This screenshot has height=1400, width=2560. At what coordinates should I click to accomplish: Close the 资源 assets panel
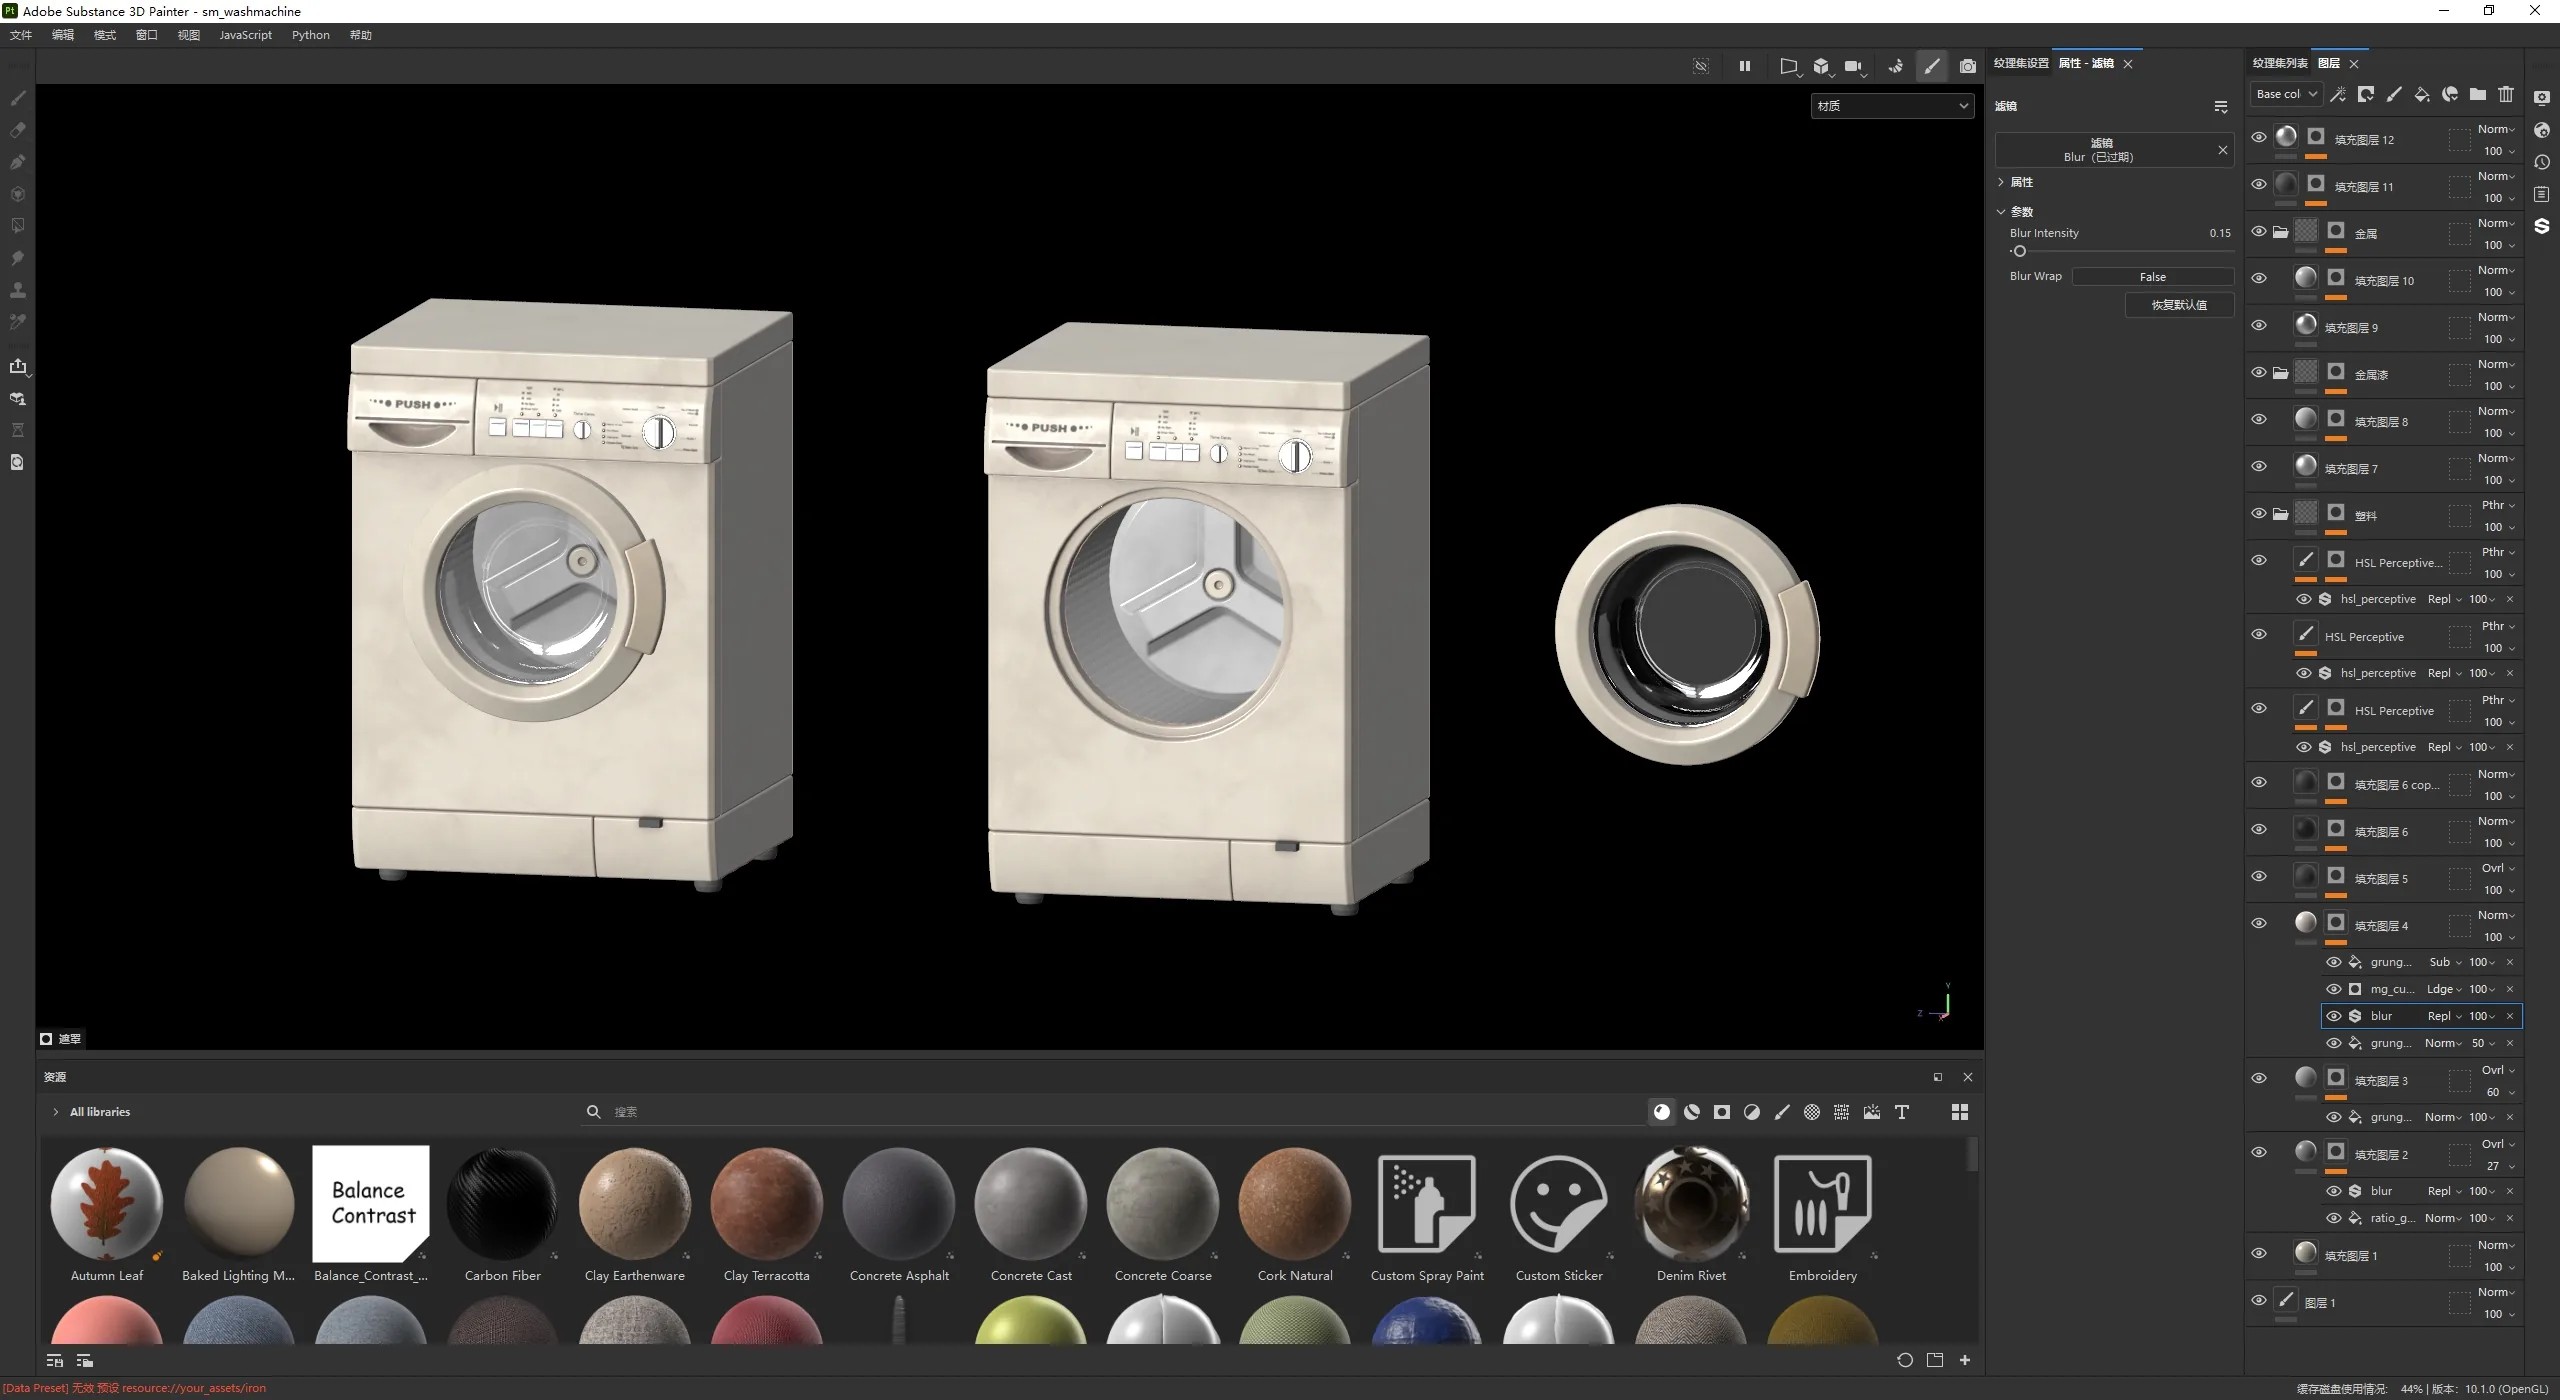[1968, 1077]
